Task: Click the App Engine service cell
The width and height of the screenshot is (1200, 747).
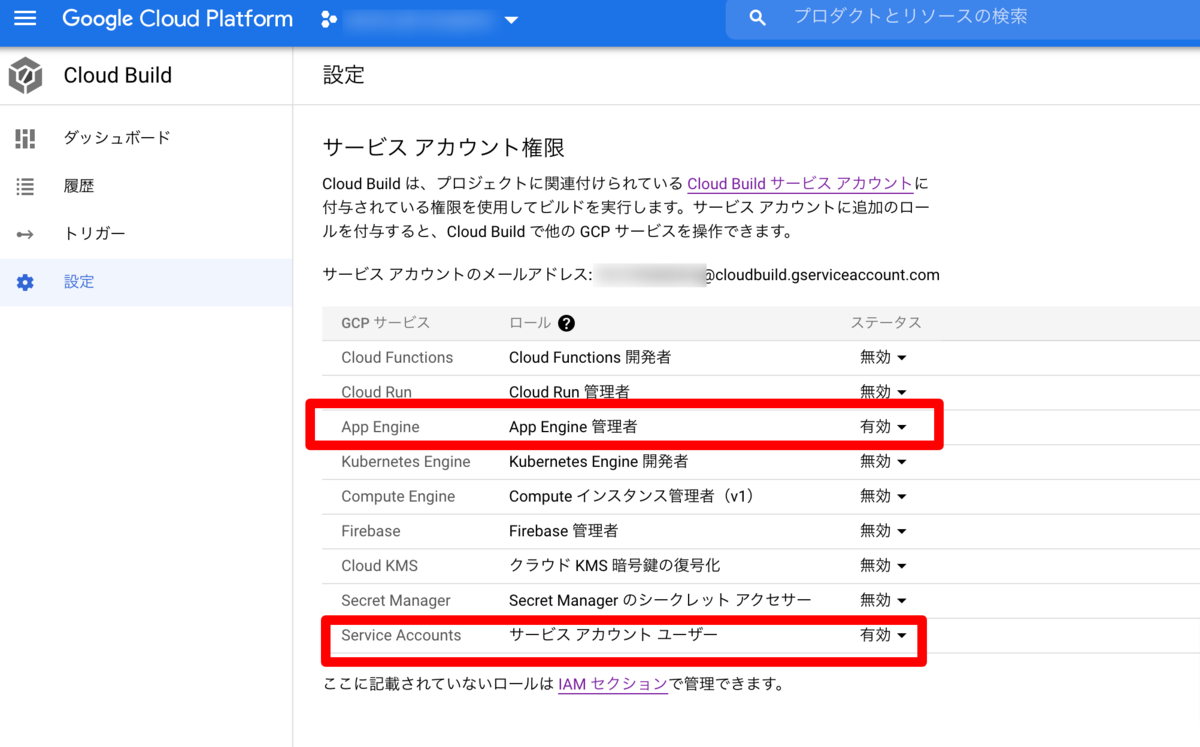Action: pos(380,427)
